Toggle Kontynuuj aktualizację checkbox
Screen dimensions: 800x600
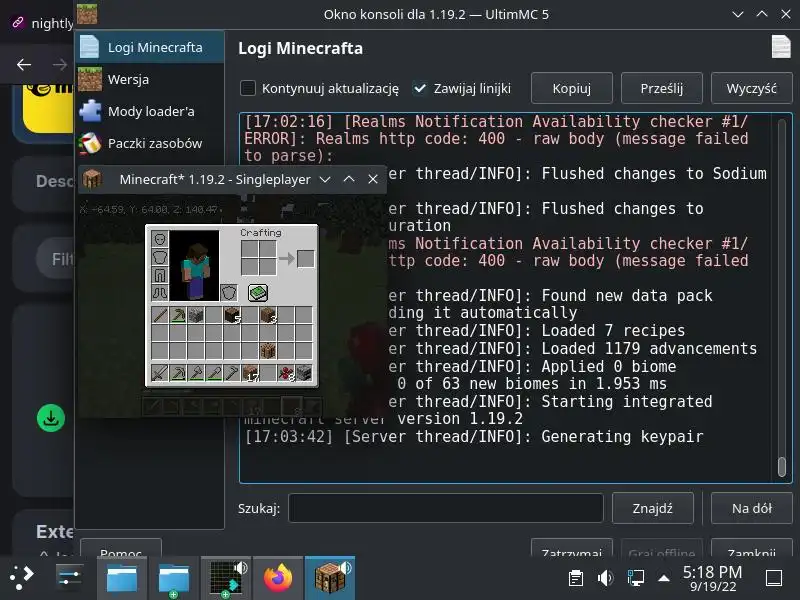pos(248,88)
